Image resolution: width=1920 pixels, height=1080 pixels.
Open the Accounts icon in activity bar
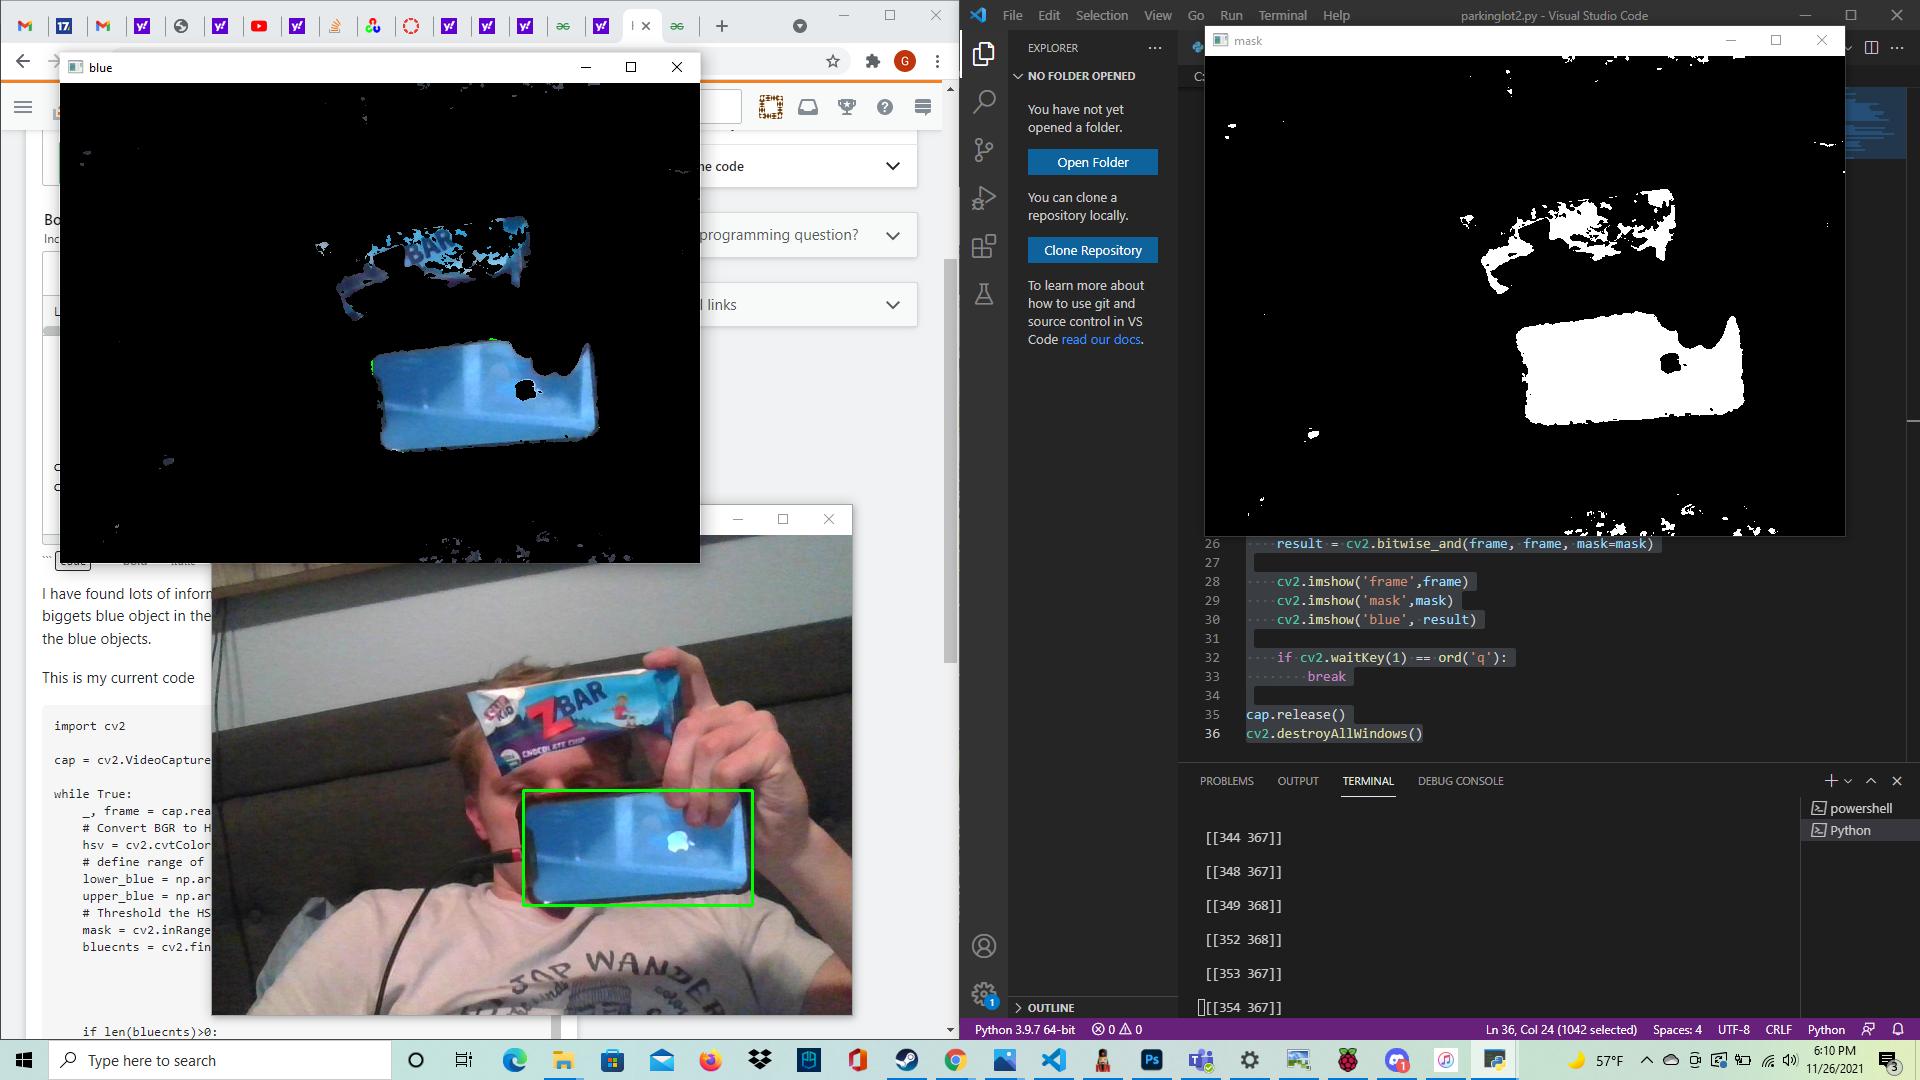pos(984,946)
